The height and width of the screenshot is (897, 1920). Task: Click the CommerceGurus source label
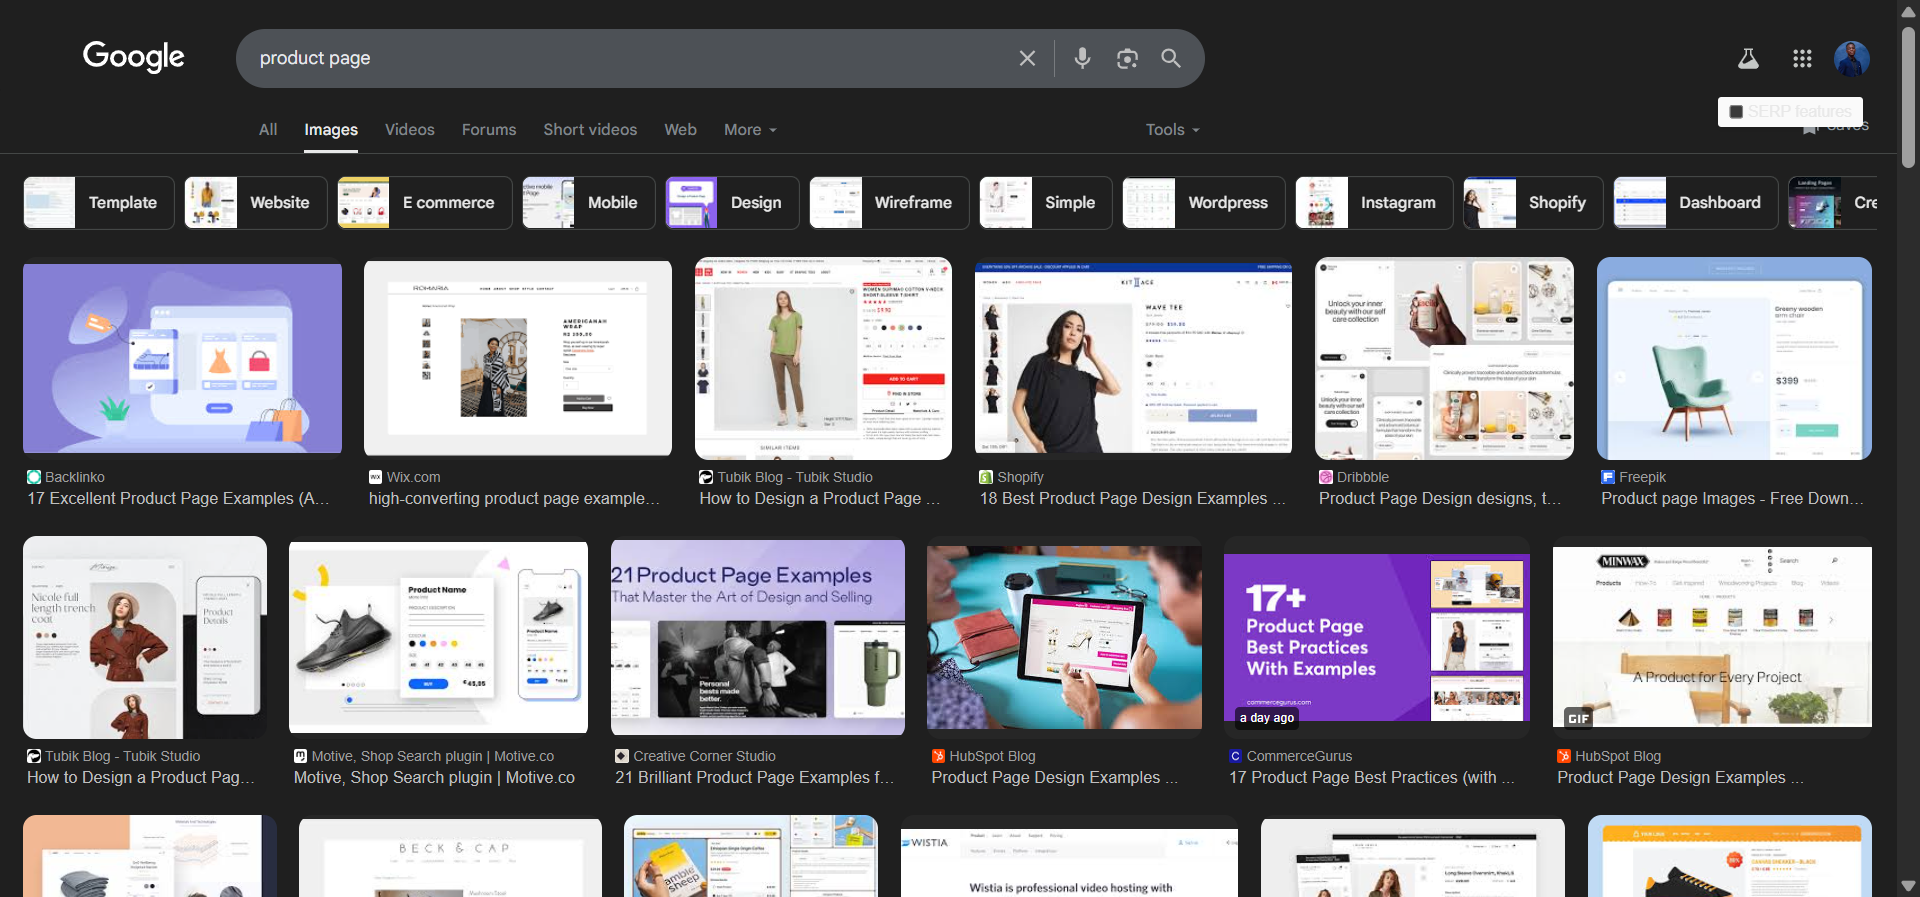(x=1299, y=756)
